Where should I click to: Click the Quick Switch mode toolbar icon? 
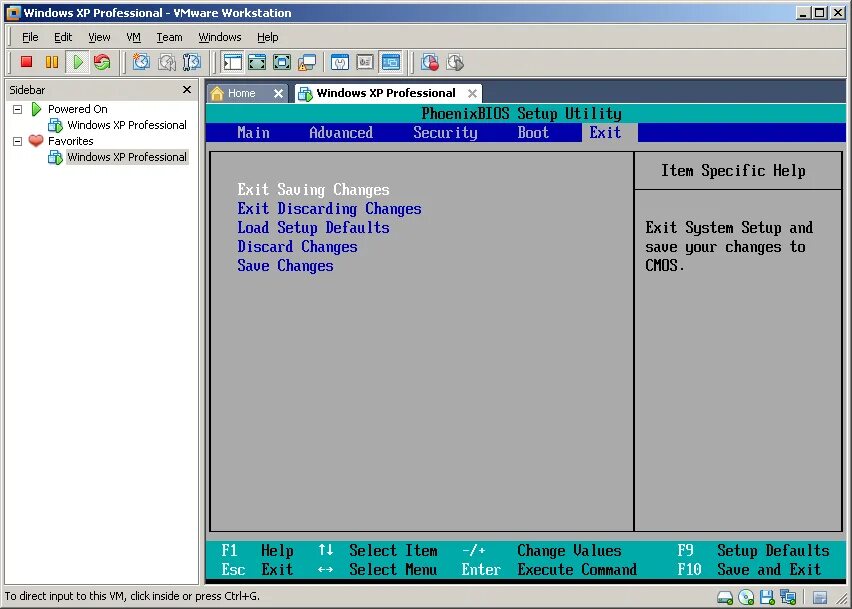point(257,62)
